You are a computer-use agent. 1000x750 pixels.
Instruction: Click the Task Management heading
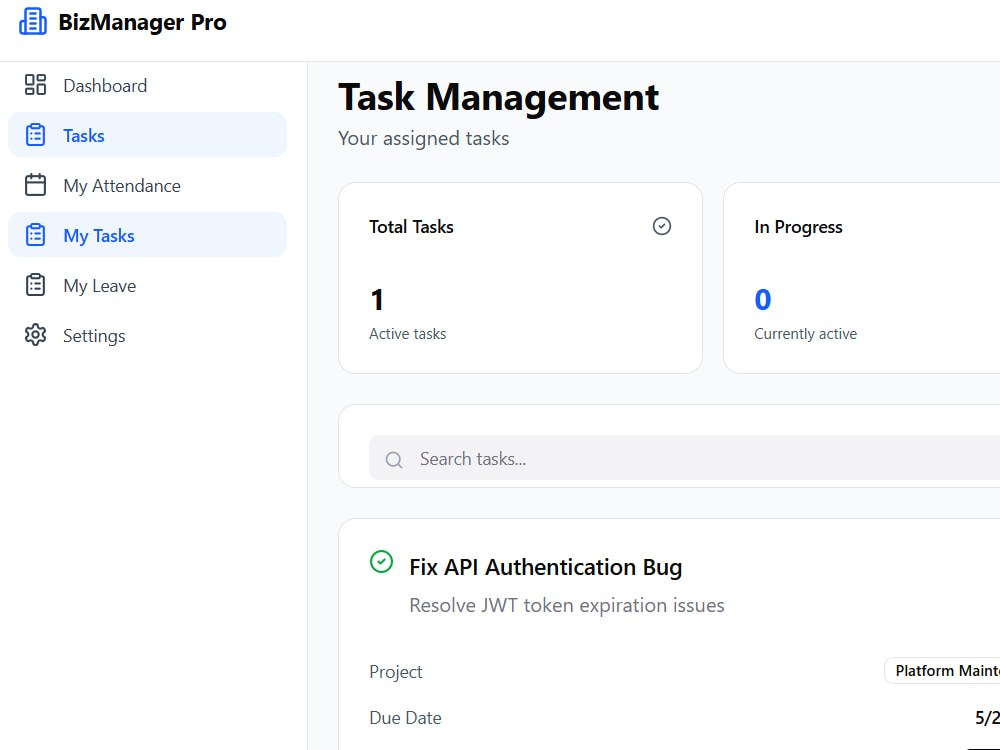click(x=498, y=98)
